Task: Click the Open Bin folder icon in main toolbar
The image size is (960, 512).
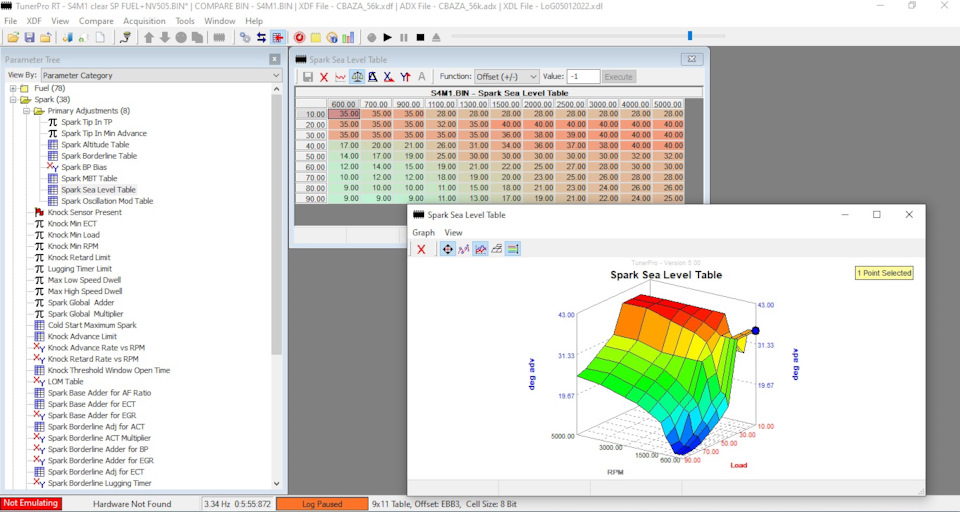Action: point(13,37)
